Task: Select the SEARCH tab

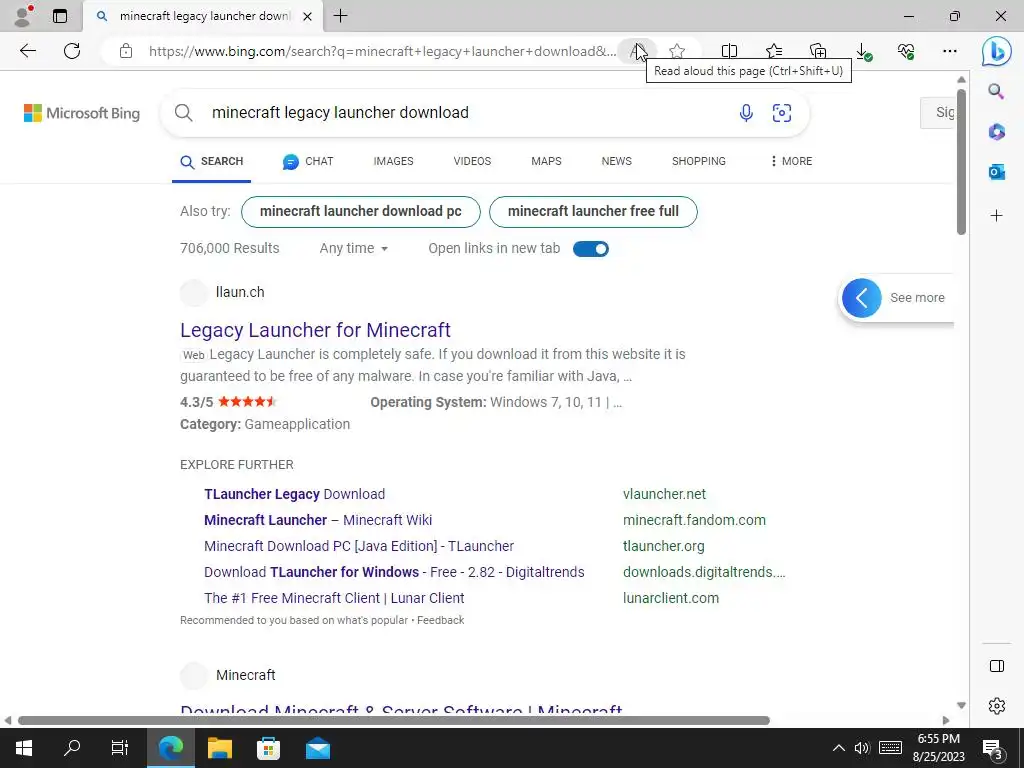Action: pos(212,161)
